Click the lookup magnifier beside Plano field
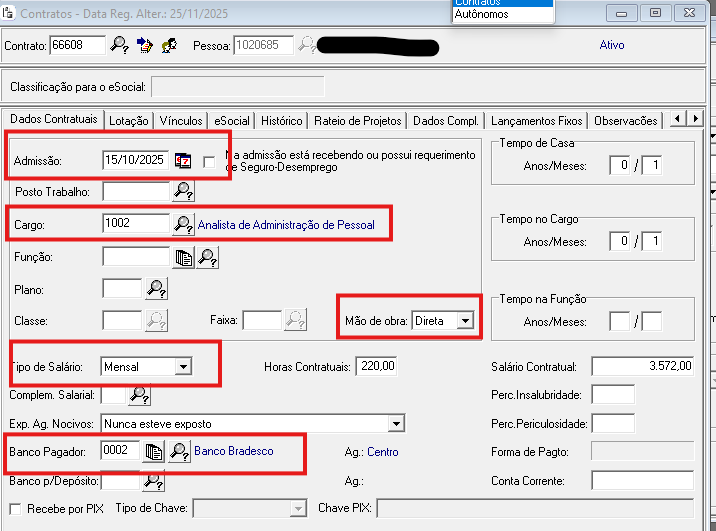Image resolution: width=716 pixels, height=531 pixels. (x=156, y=289)
